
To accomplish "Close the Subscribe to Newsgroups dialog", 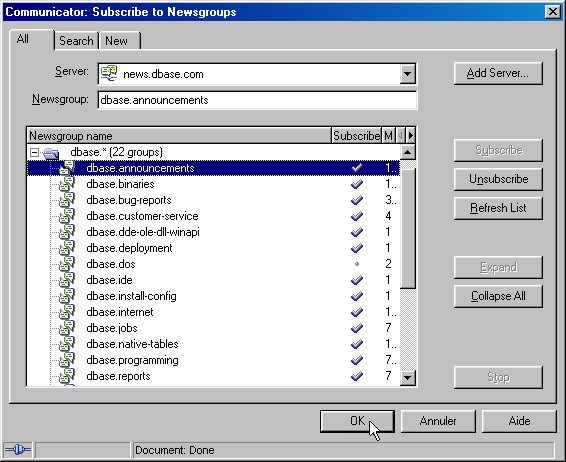I will tap(553, 12).
